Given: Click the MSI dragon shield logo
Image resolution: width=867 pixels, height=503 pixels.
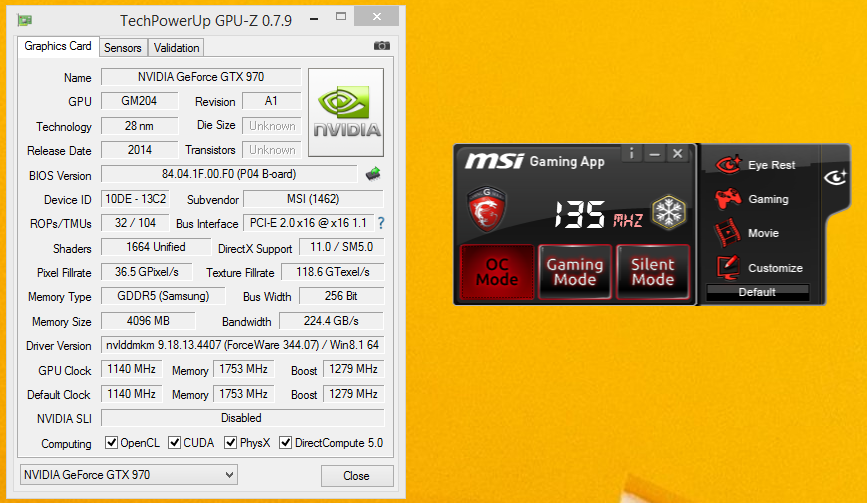Looking at the screenshot, I should coord(486,209).
